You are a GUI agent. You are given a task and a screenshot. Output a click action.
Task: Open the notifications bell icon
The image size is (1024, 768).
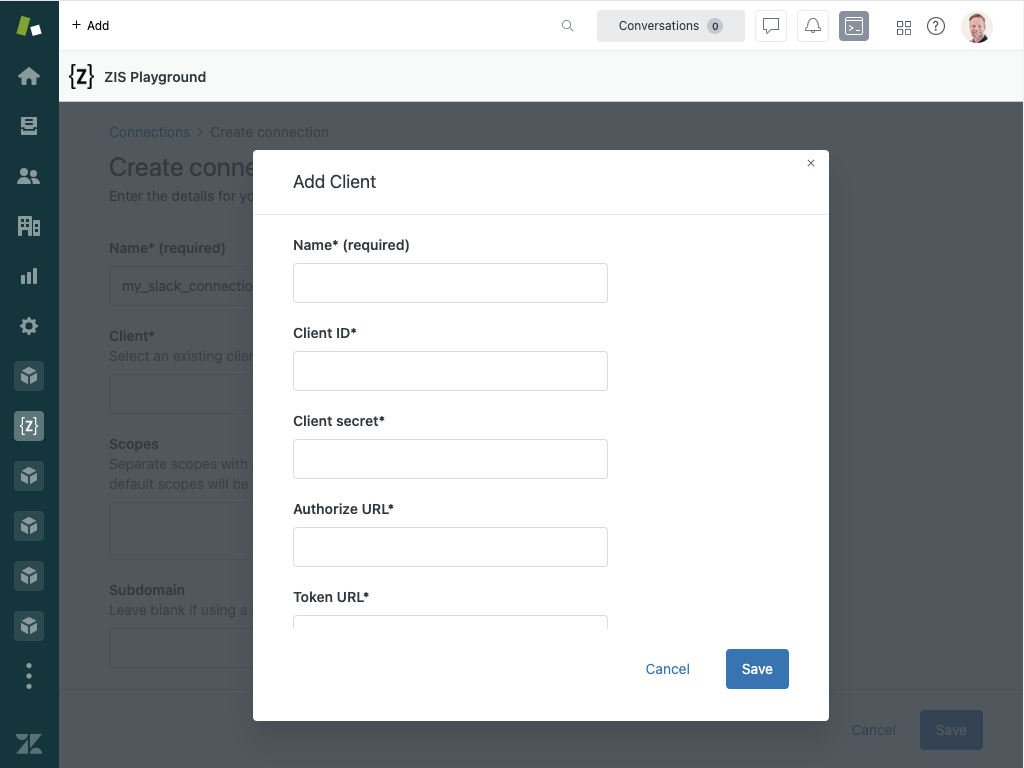point(813,26)
